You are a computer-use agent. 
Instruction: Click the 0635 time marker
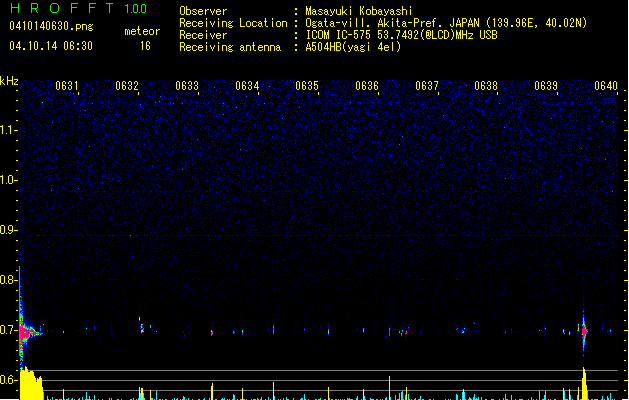[307, 86]
